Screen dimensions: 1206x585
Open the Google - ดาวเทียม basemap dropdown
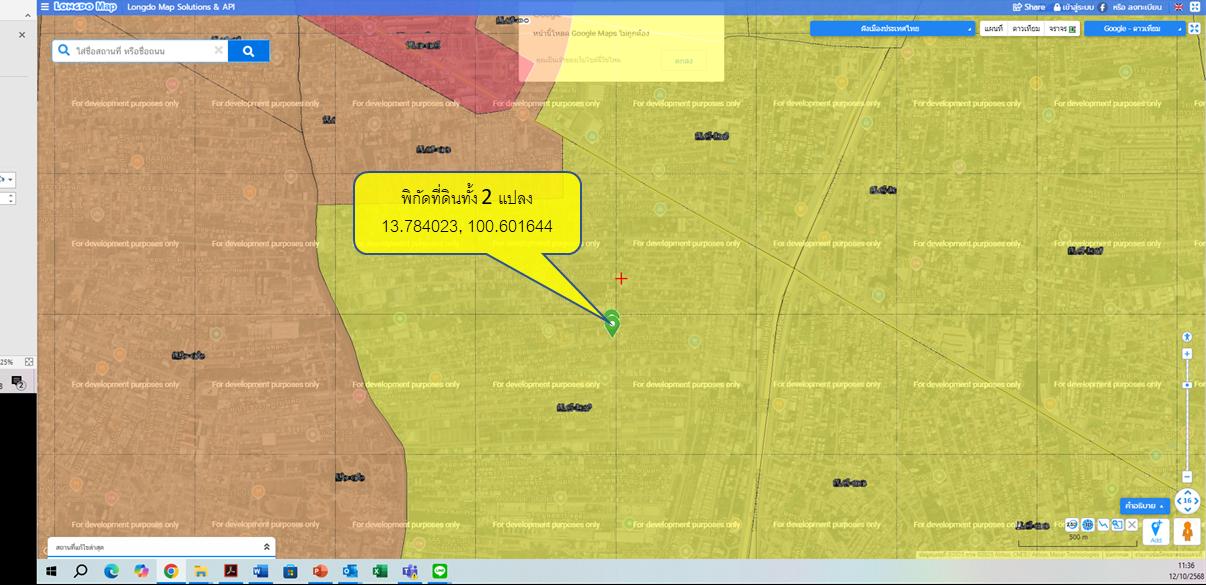pos(1134,29)
